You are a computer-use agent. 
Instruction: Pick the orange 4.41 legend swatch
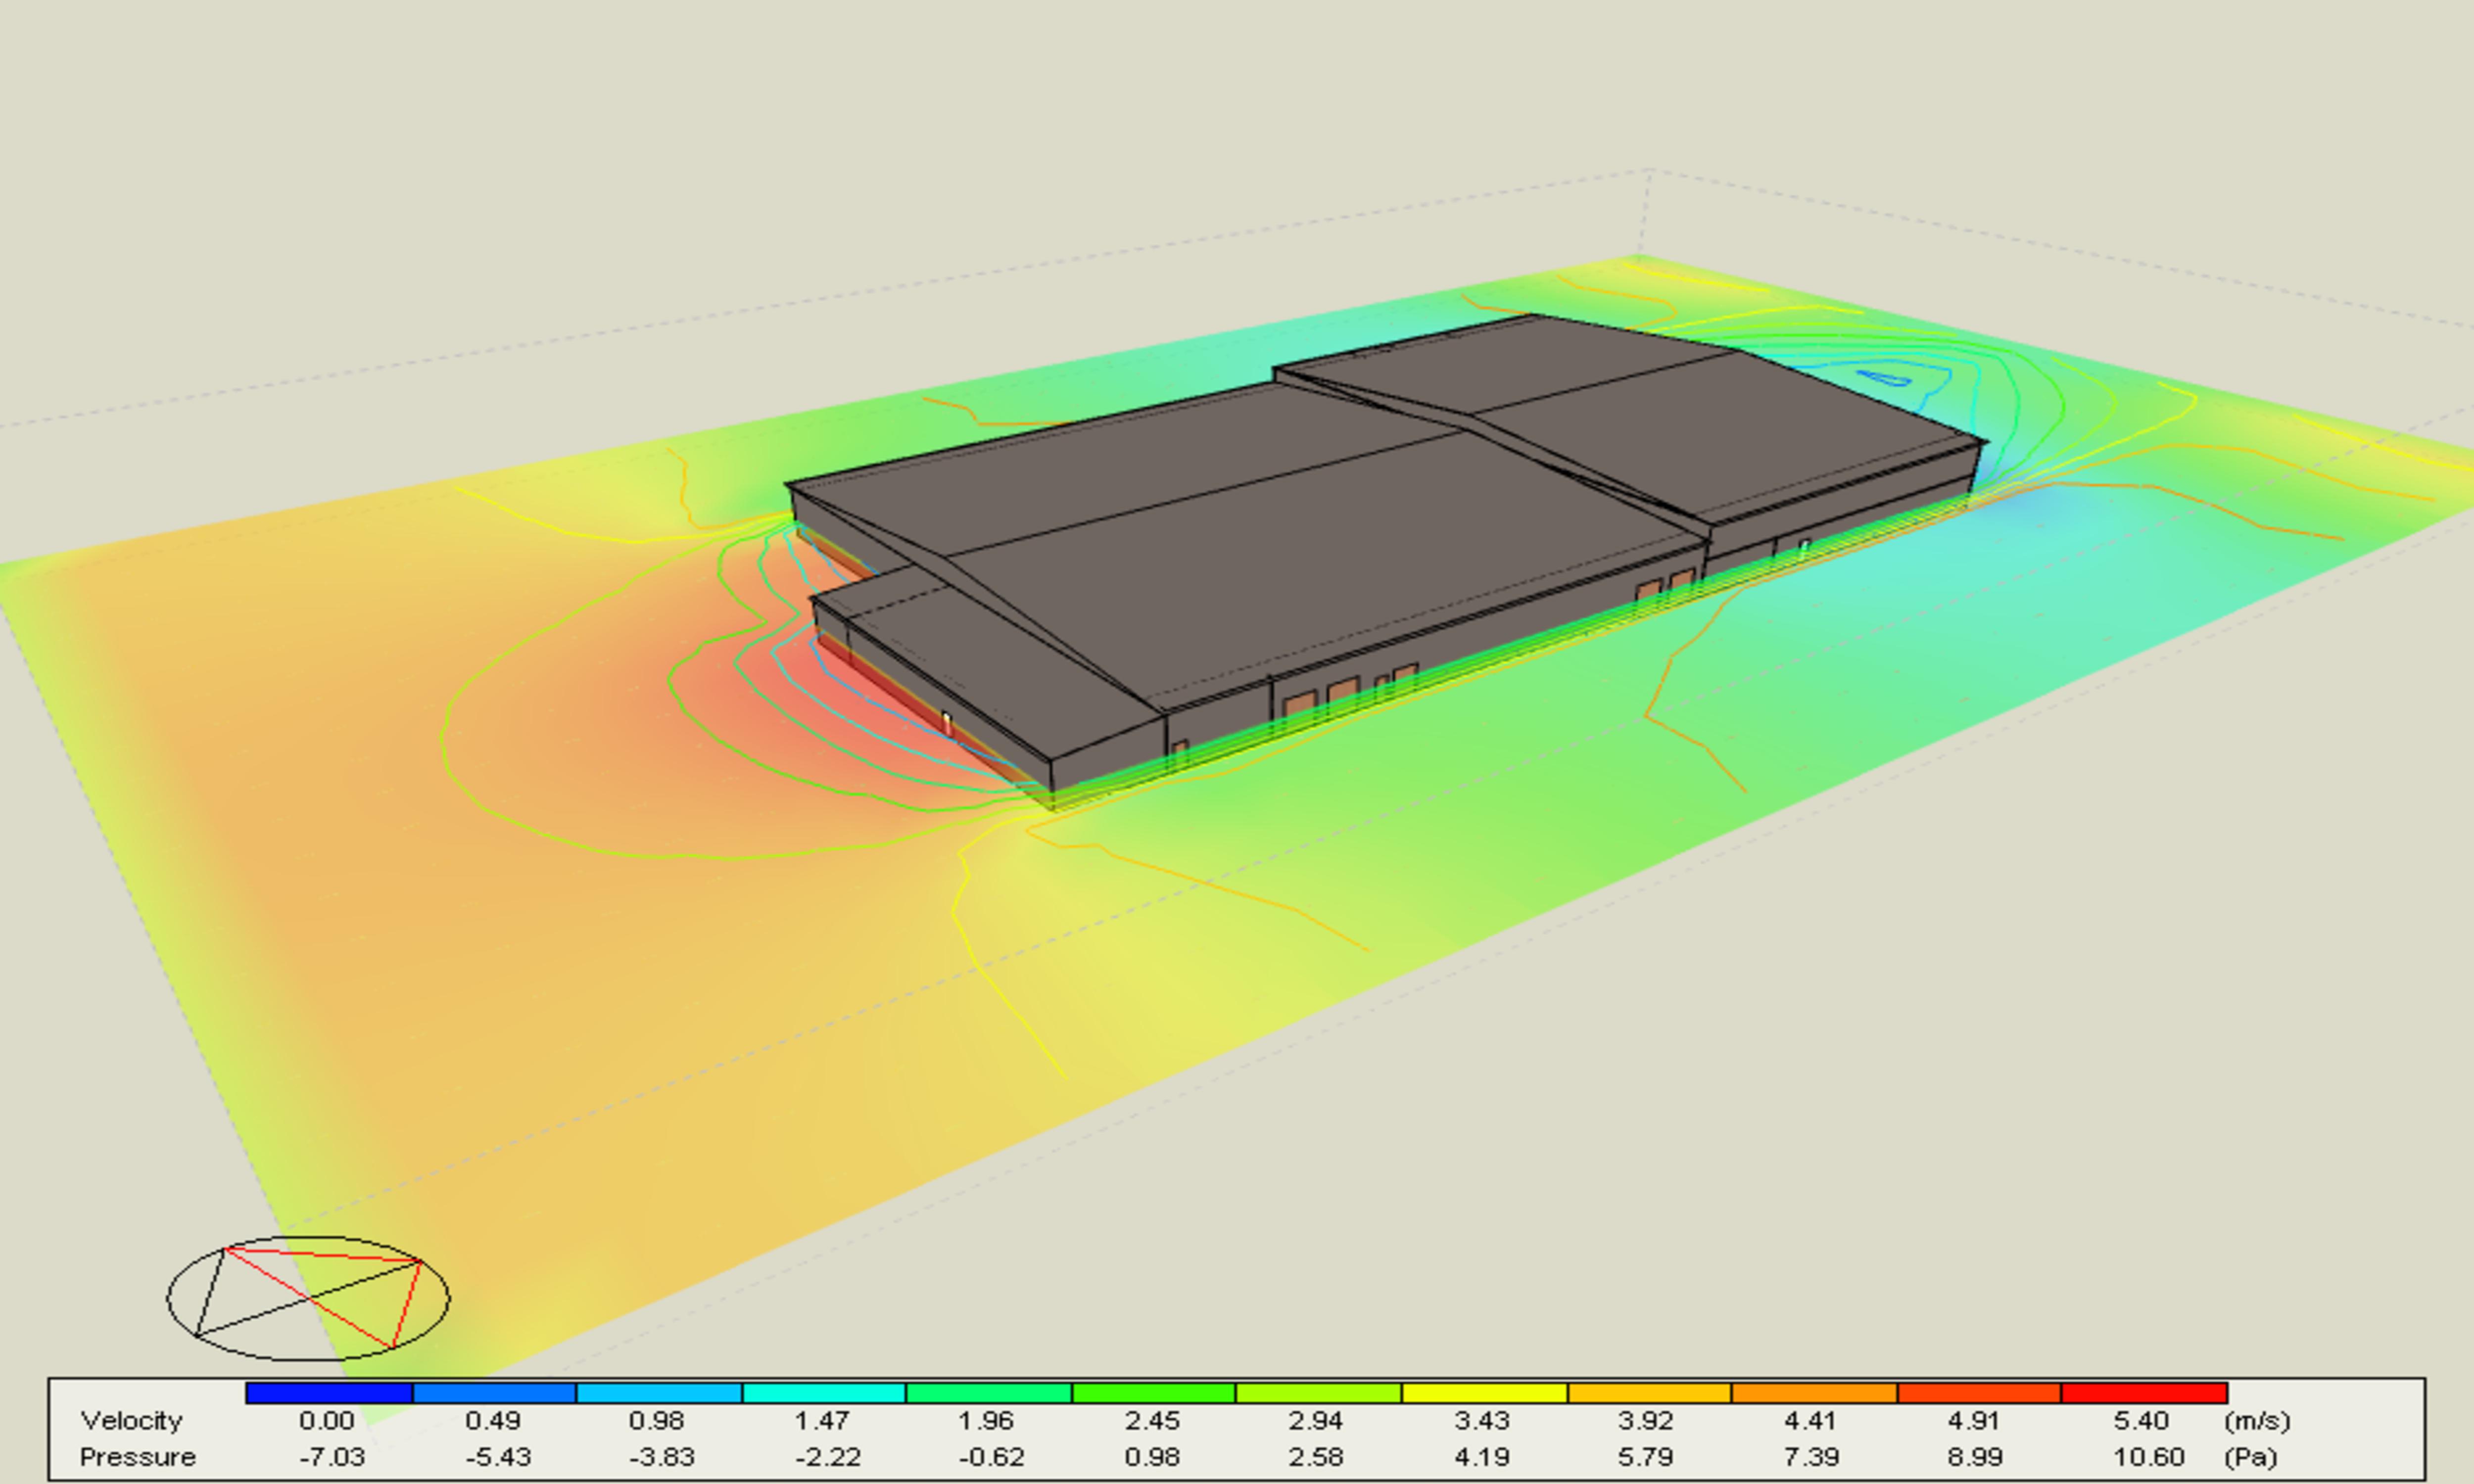pyautogui.click(x=1814, y=1393)
